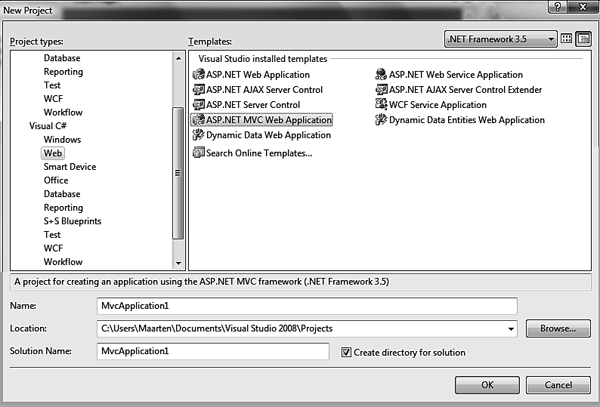
Task: Select Test above the first WCF item
Action: click(52, 85)
